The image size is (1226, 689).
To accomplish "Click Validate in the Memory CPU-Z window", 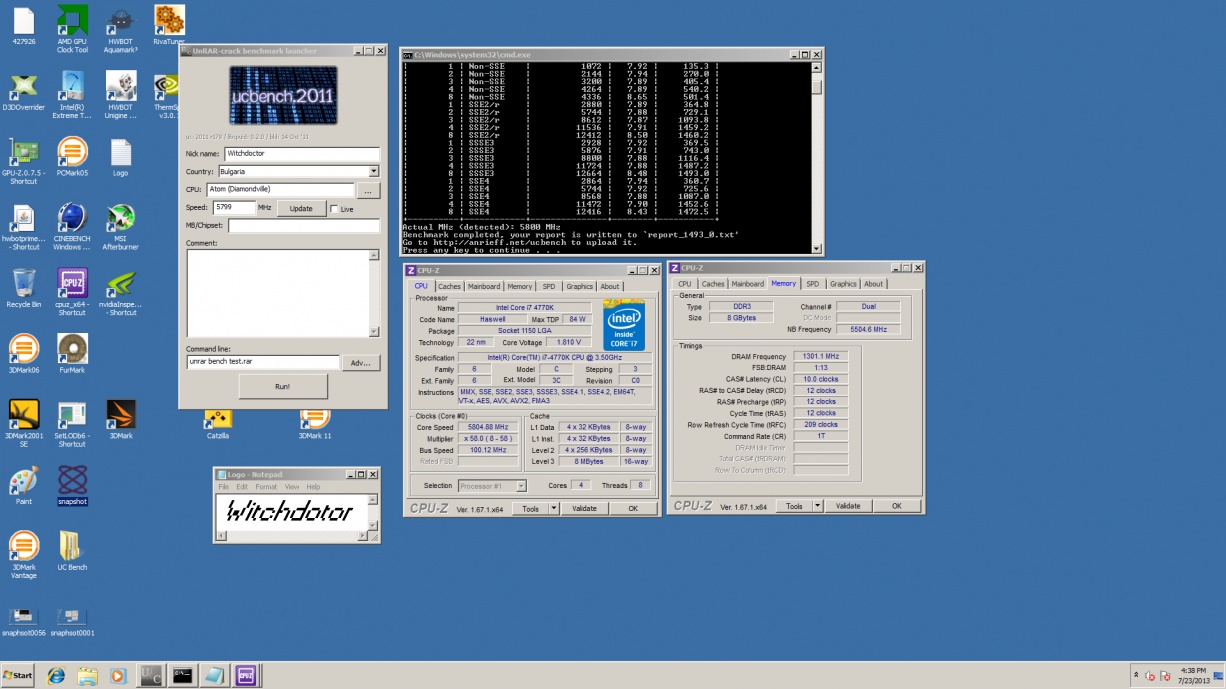I will [x=848, y=506].
